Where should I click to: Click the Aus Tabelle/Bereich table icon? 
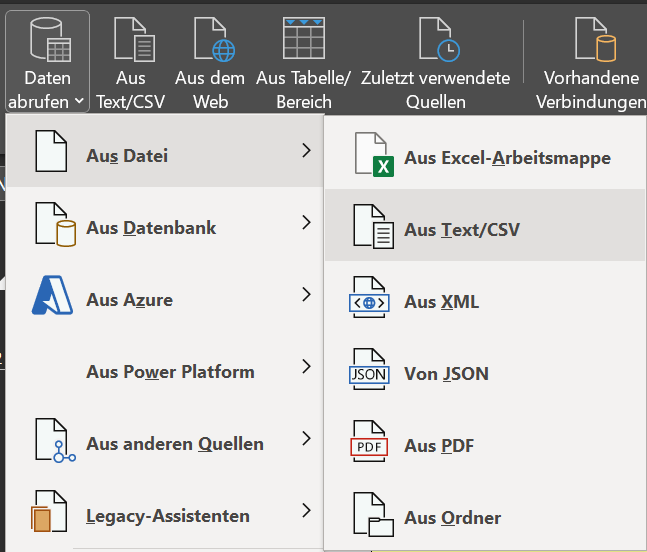(303, 40)
